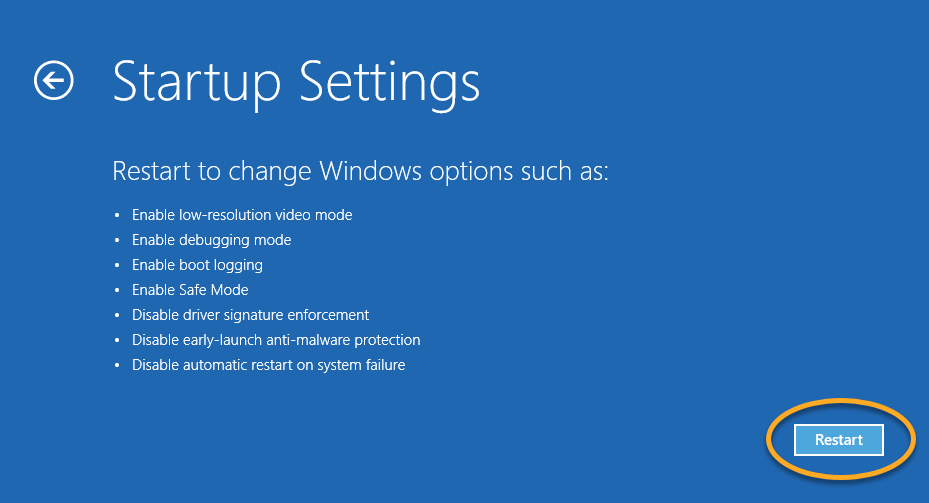Click the bullet before 'Disable automatic restart' line
The height and width of the screenshot is (503, 929).
pos(117,366)
